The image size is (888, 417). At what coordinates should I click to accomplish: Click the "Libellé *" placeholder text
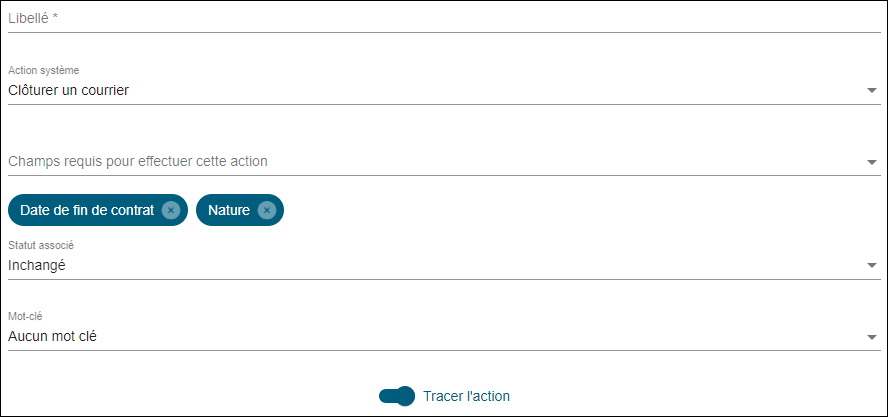click(x=33, y=19)
